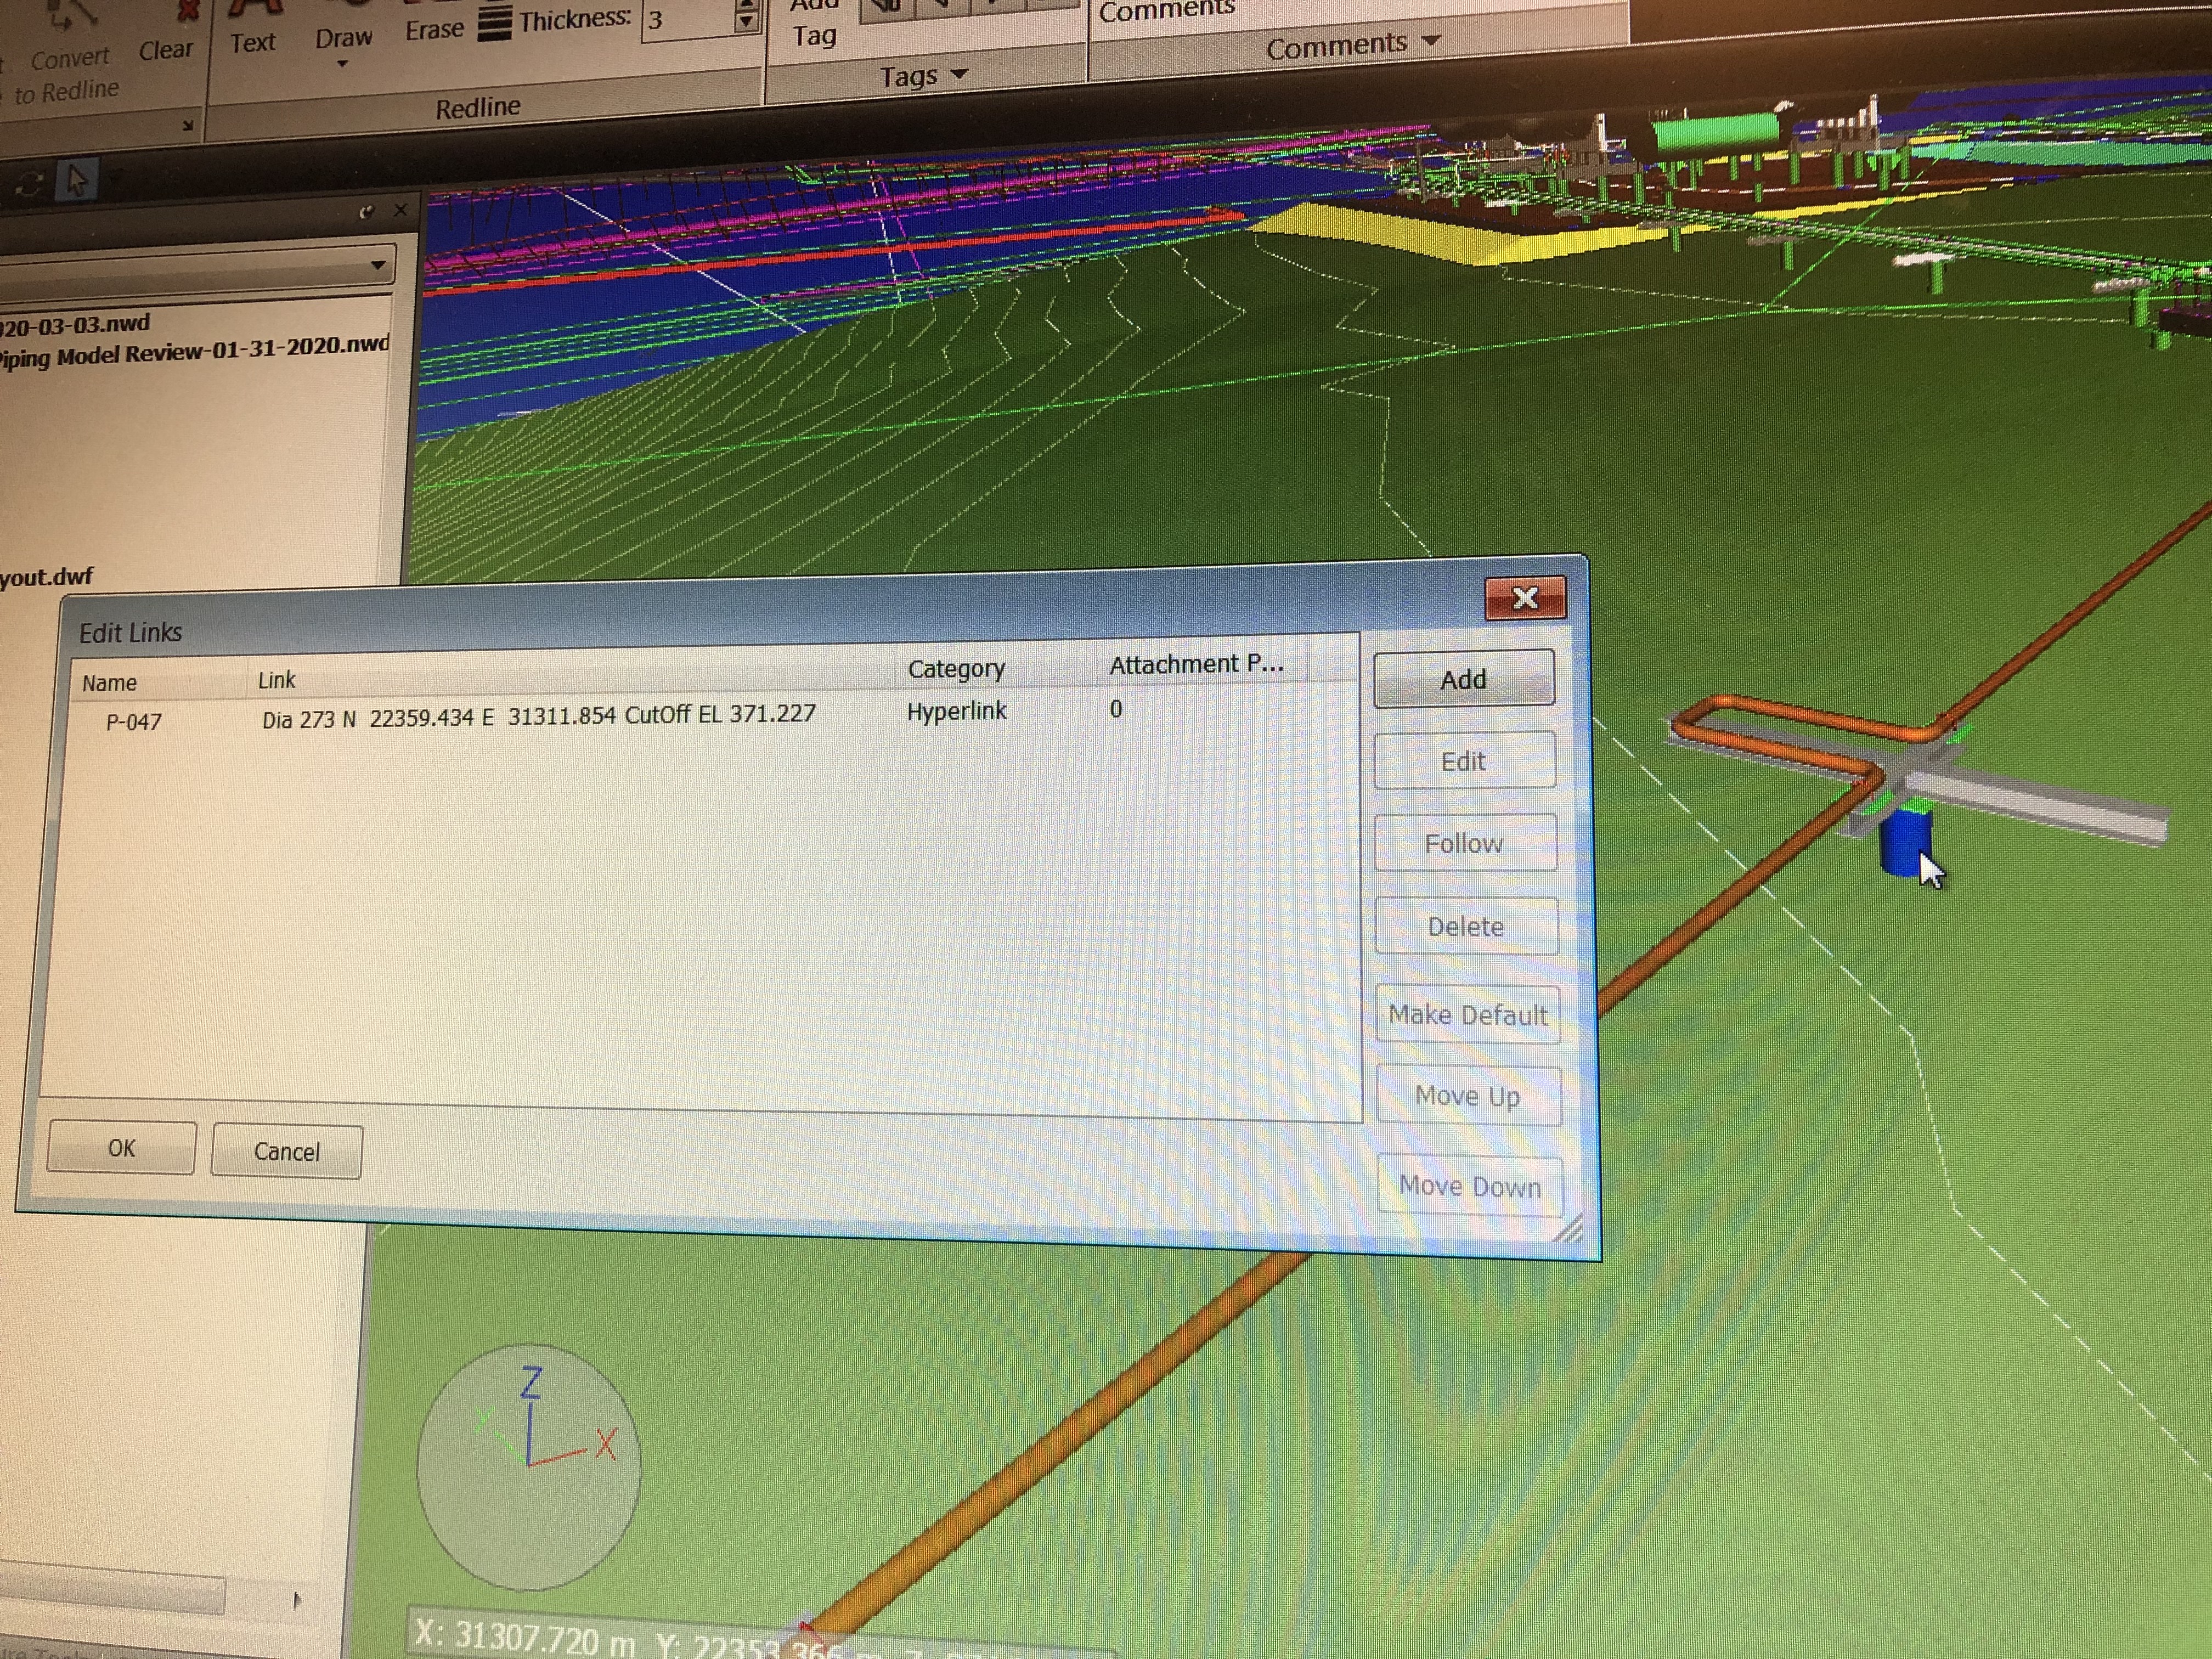Viewport: 2212px width, 1659px height.
Task: Click the Hyperlink category cell
Action: [x=957, y=711]
